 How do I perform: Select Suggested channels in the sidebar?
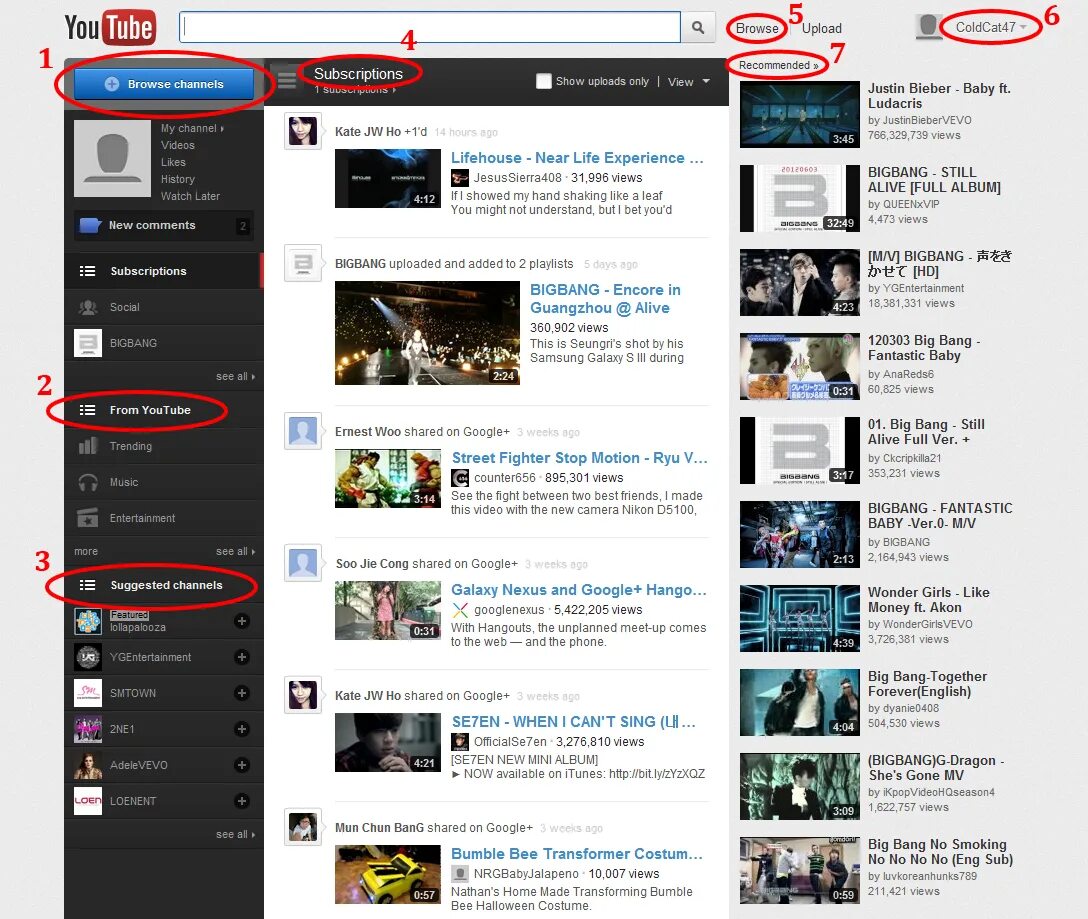click(164, 585)
